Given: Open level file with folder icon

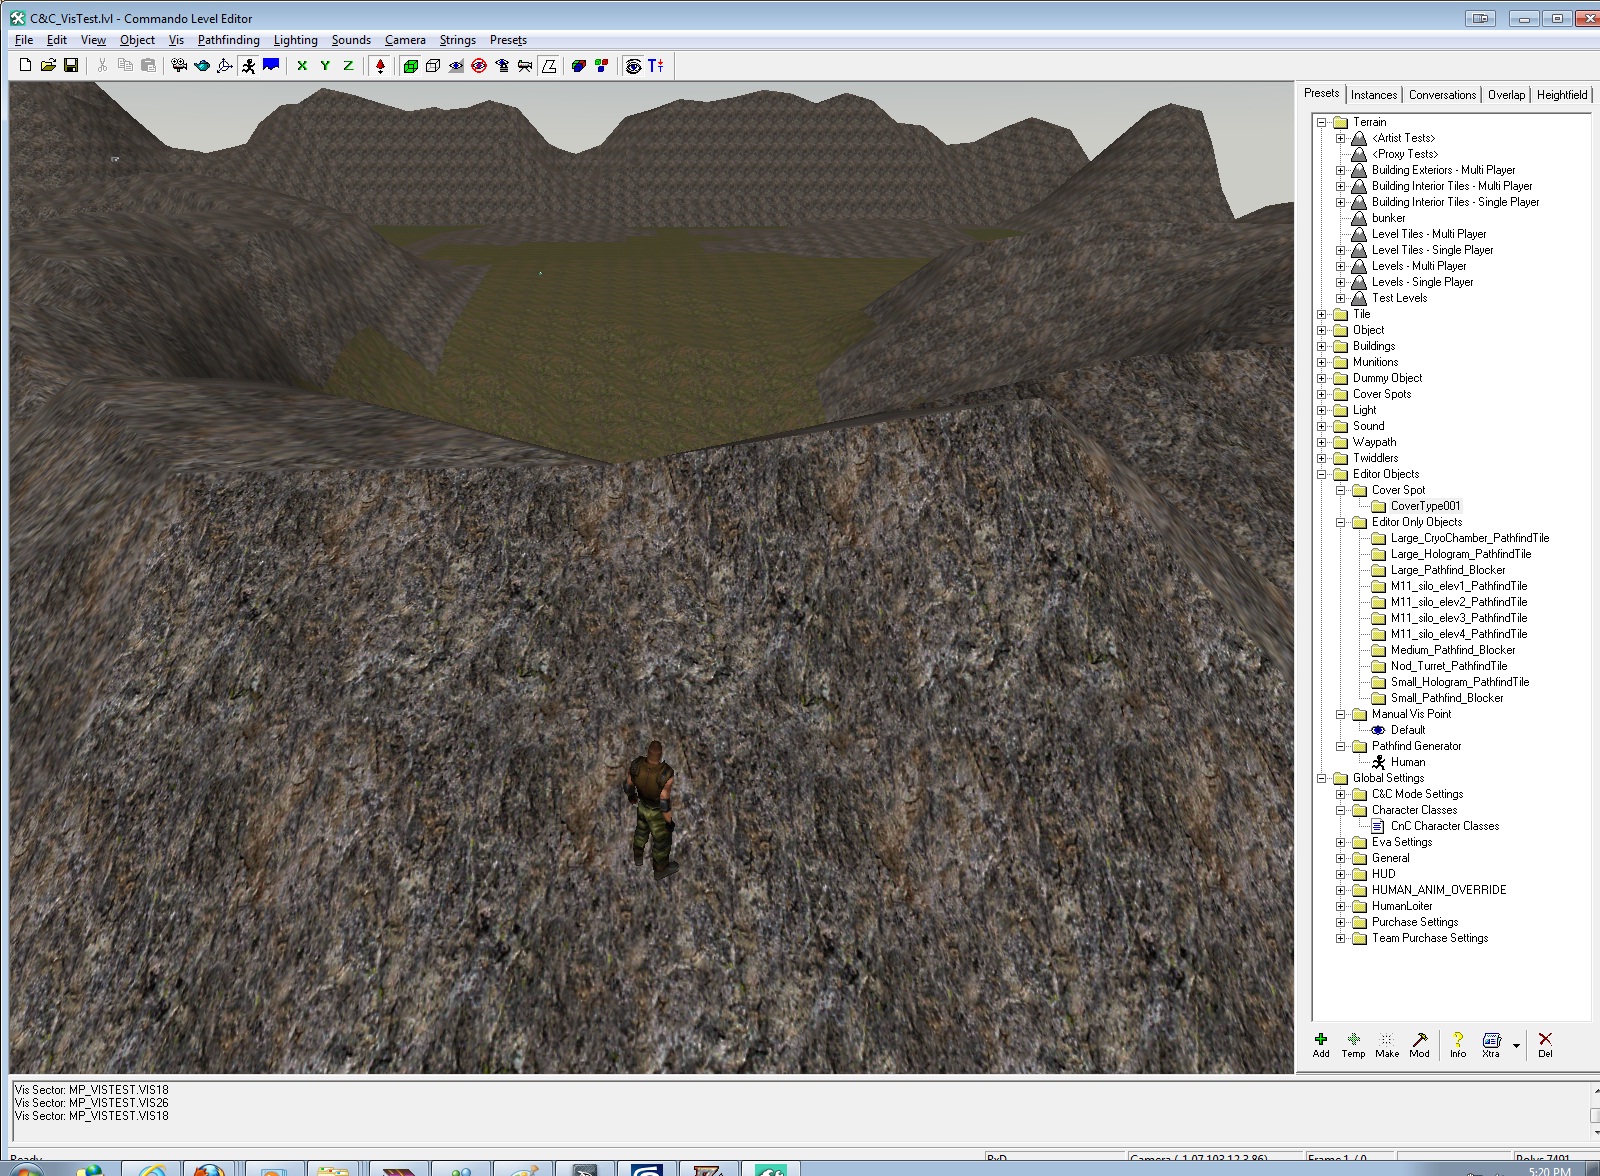Looking at the screenshot, I should point(48,66).
